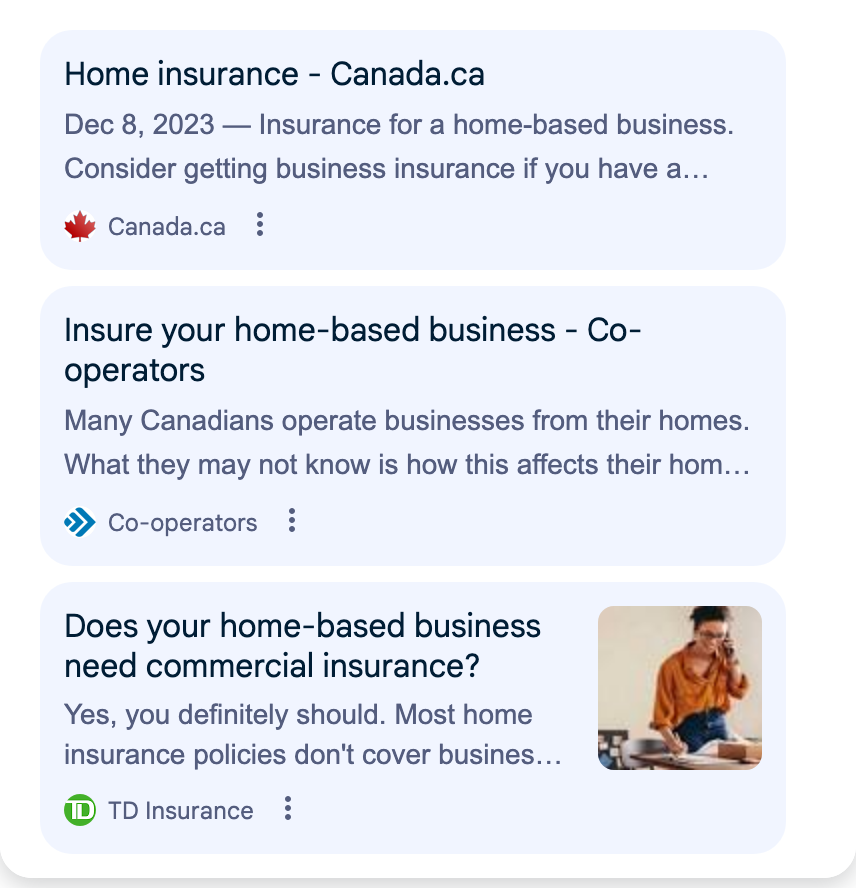The height and width of the screenshot is (888, 856).
Task: Open three-dot menu beside Canada.ca
Action: [259, 224]
